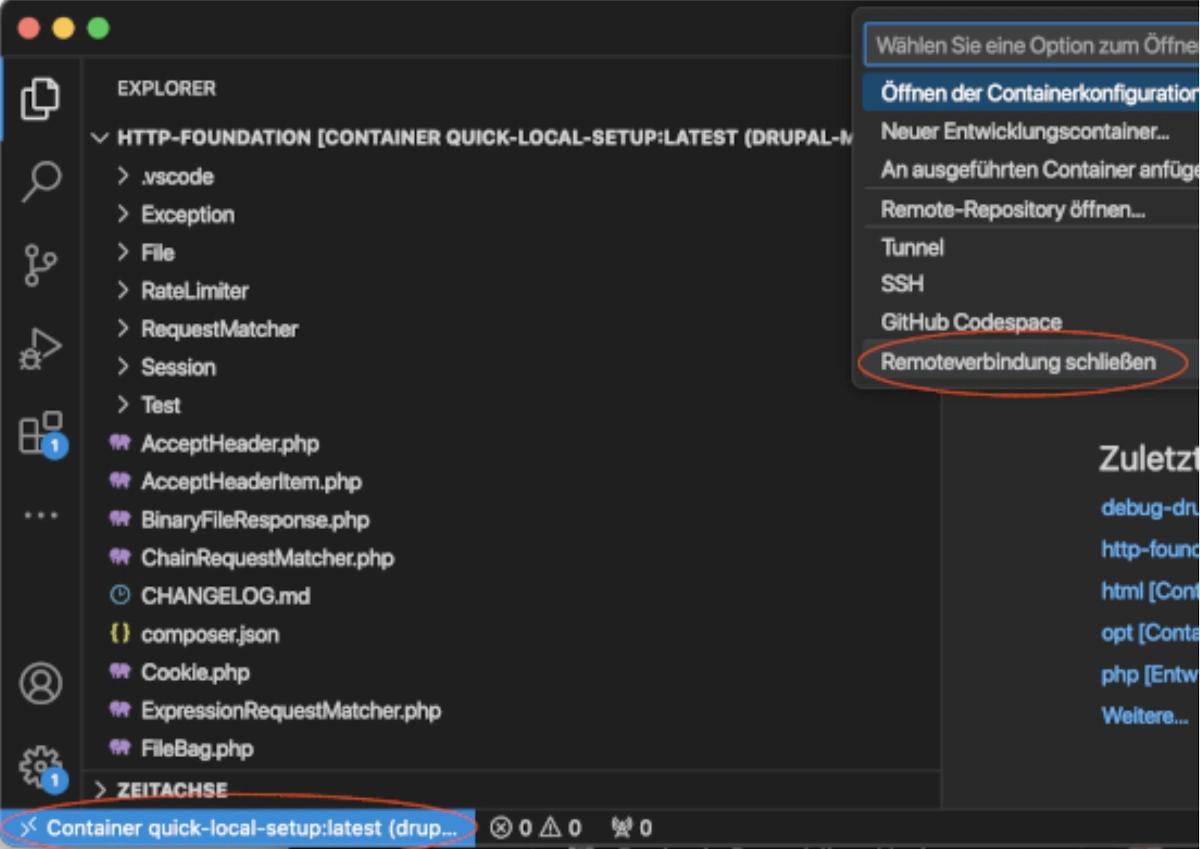This screenshot has height=849, width=1200.
Task: Expand the .vscode folder
Action: (x=176, y=177)
